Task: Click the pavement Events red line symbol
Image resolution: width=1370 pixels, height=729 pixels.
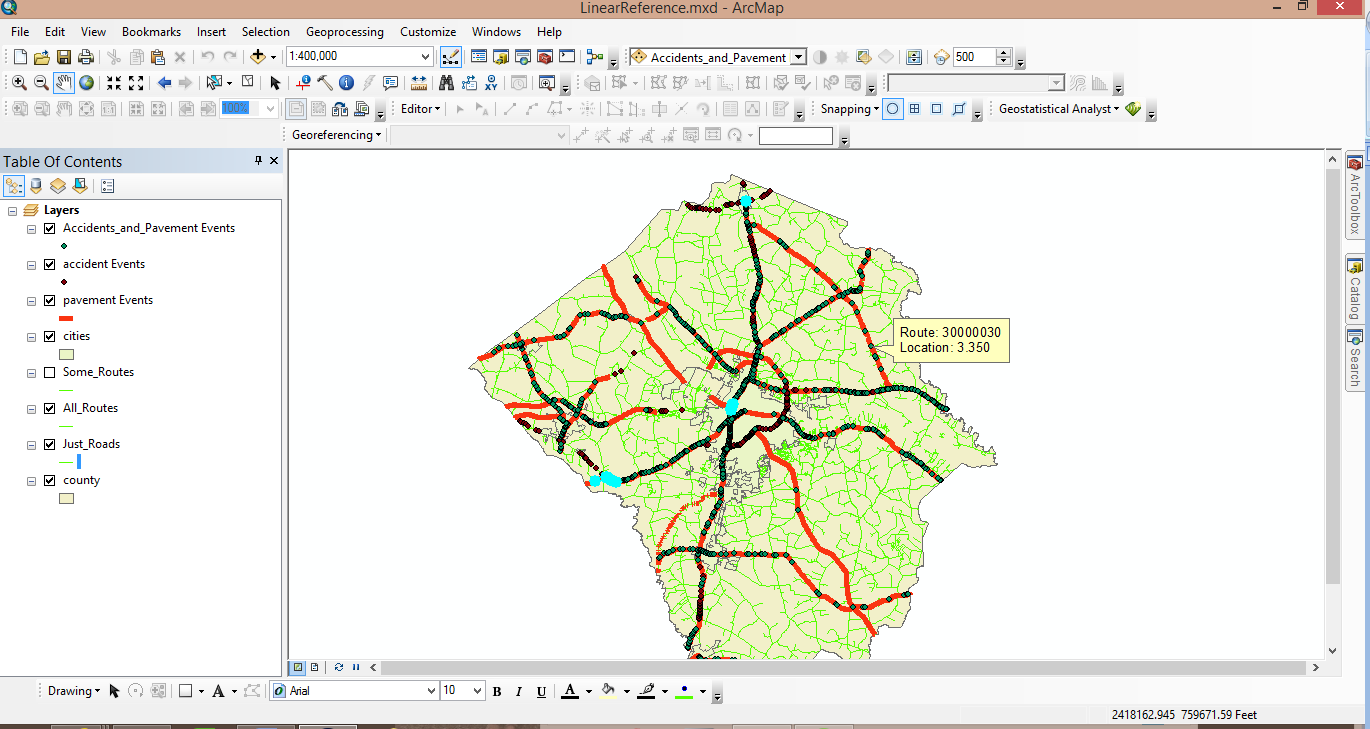Action: pyautogui.click(x=66, y=318)
